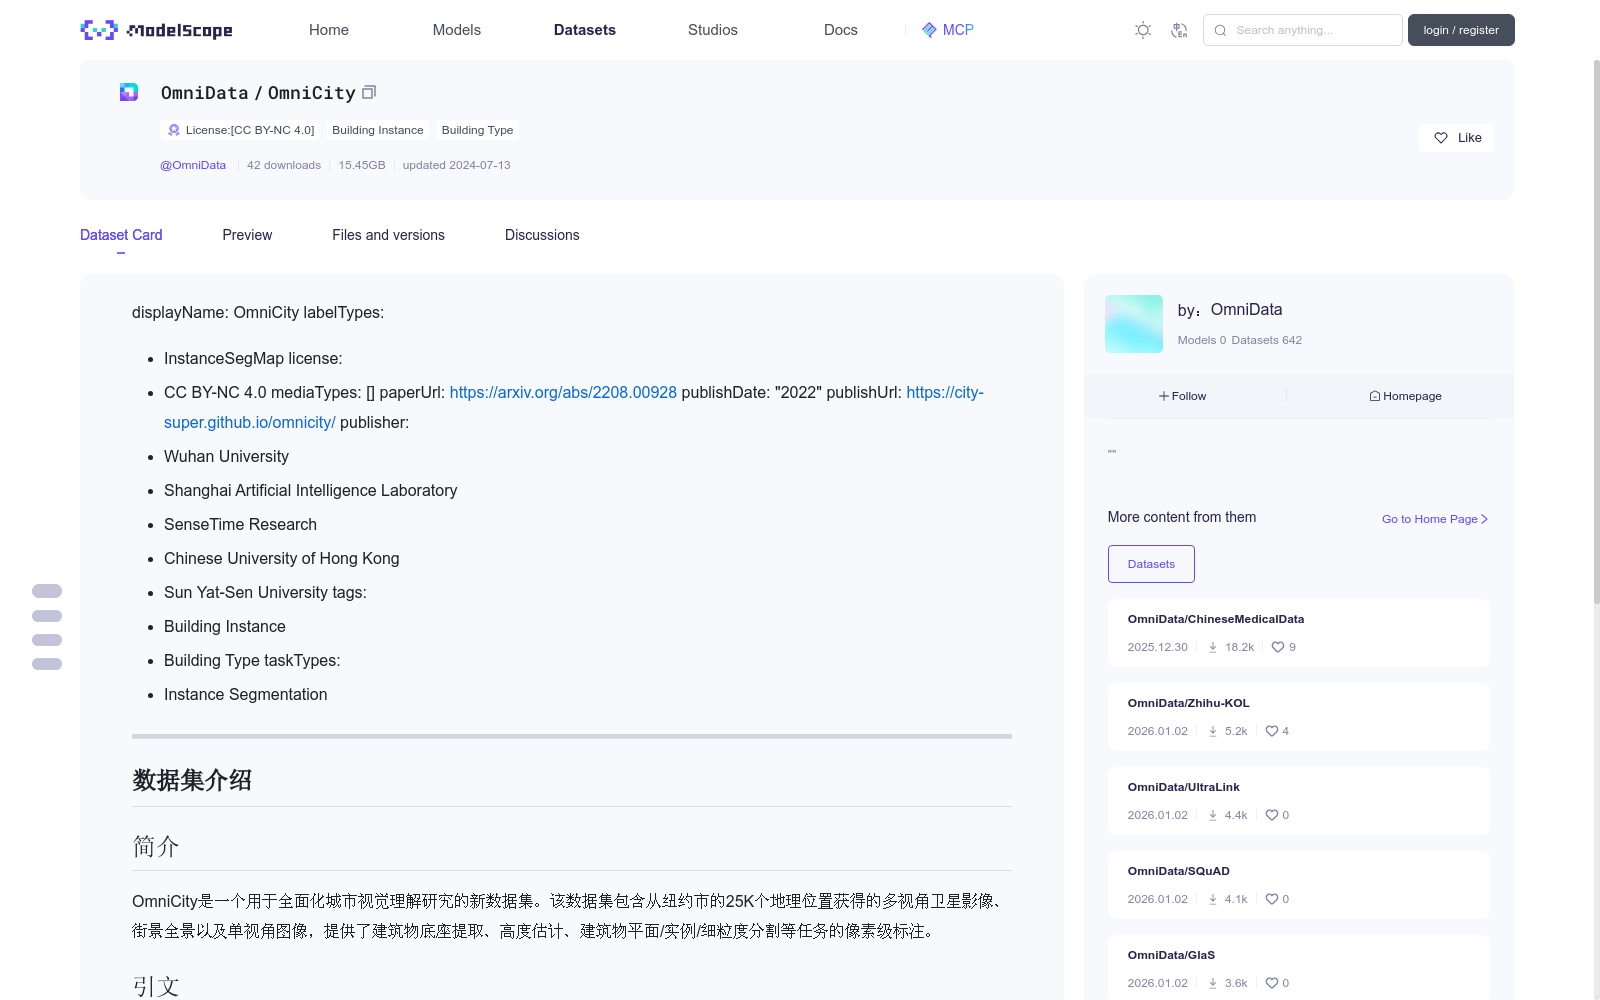
Task: Switch to Files and versions tab
Action: point(388,235)
